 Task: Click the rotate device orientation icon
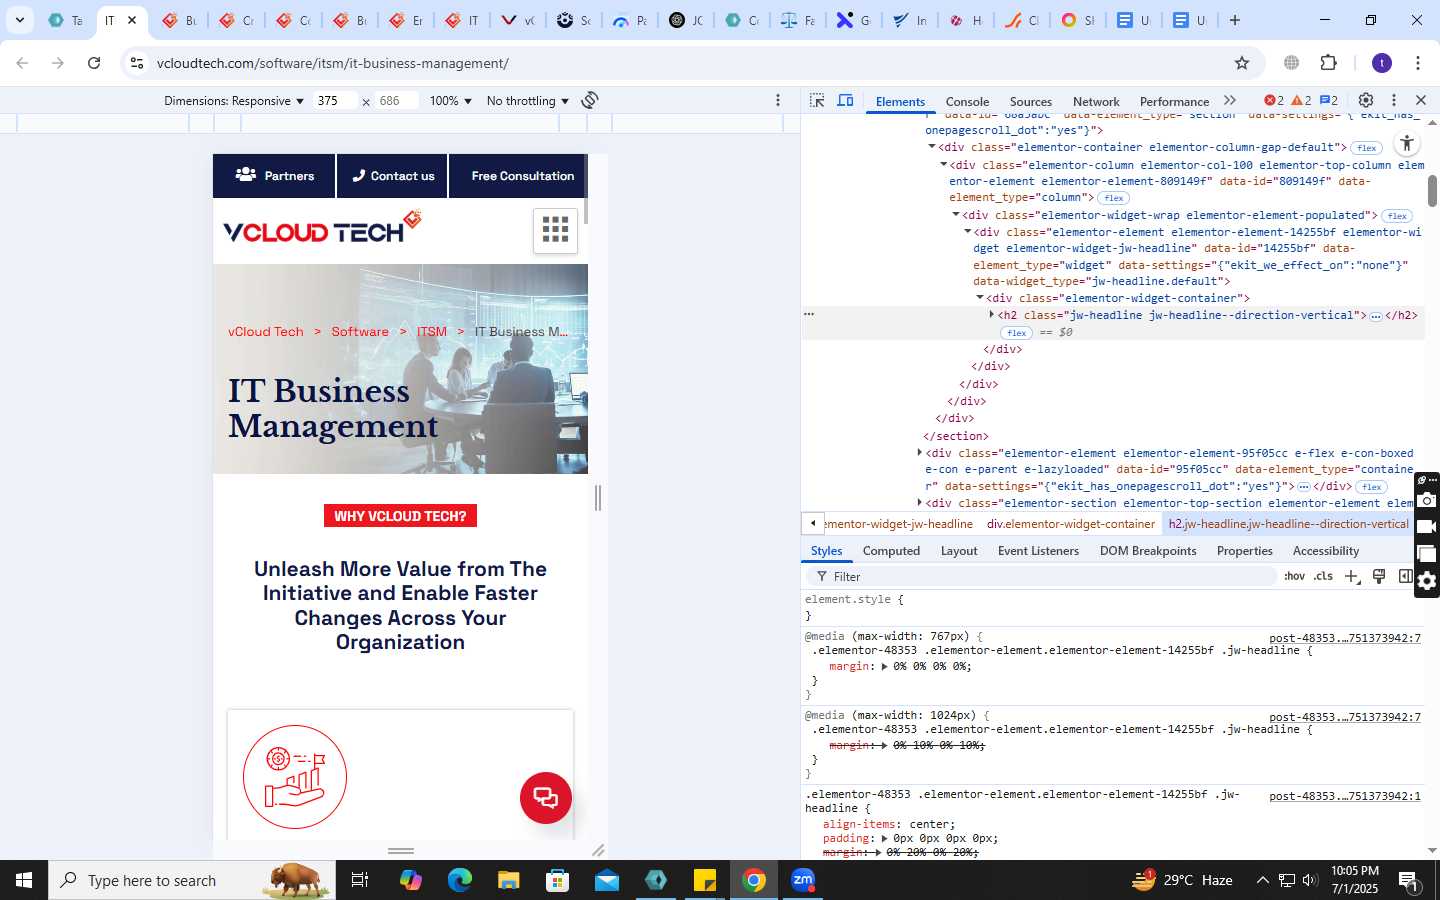point(590,100)
